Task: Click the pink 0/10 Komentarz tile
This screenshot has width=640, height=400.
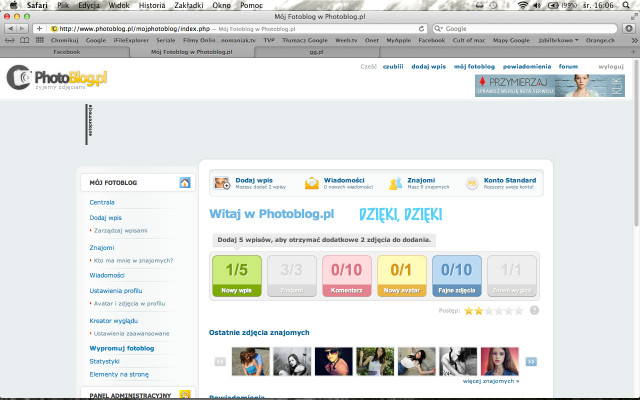Action: pos(347,276)
